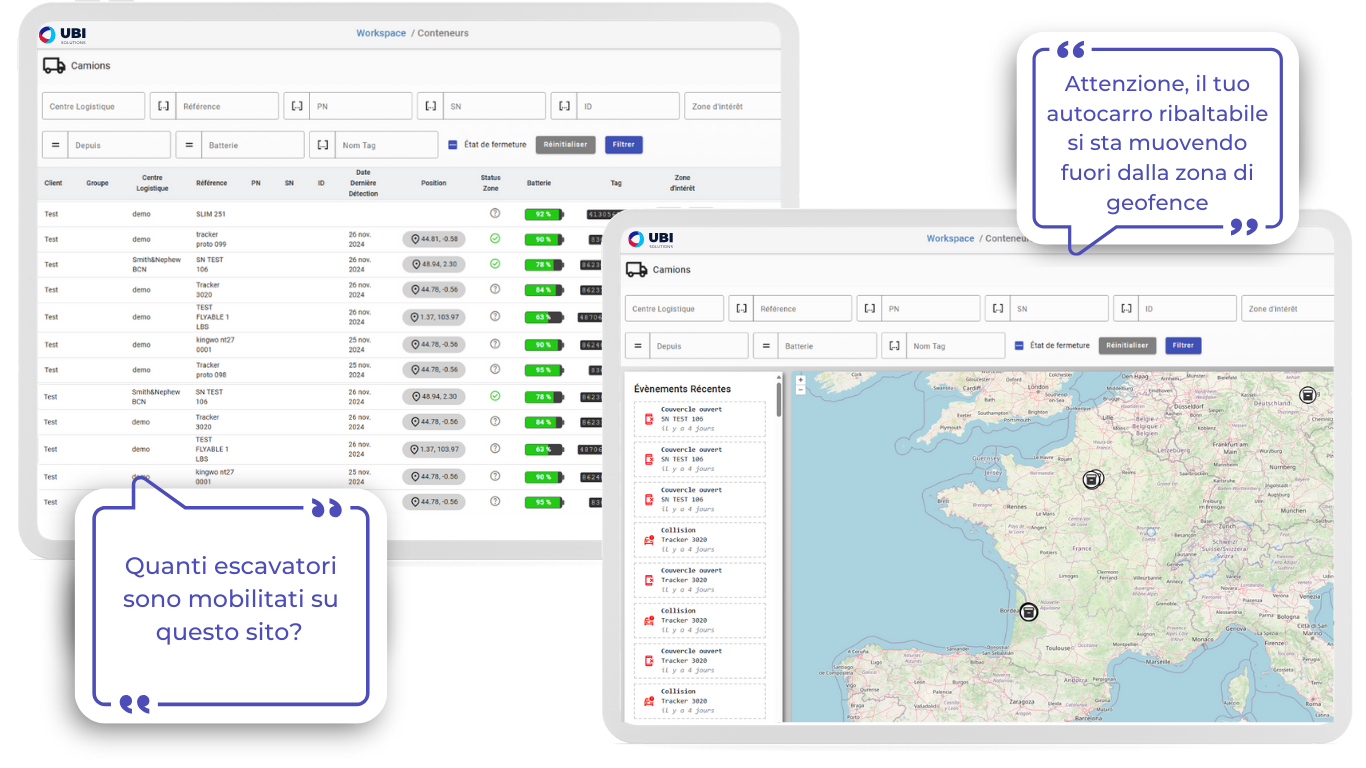This screenshot has width=1366, height=768.
Task: Zoom in the map with plus button
Action: click(x=800, y=380)
